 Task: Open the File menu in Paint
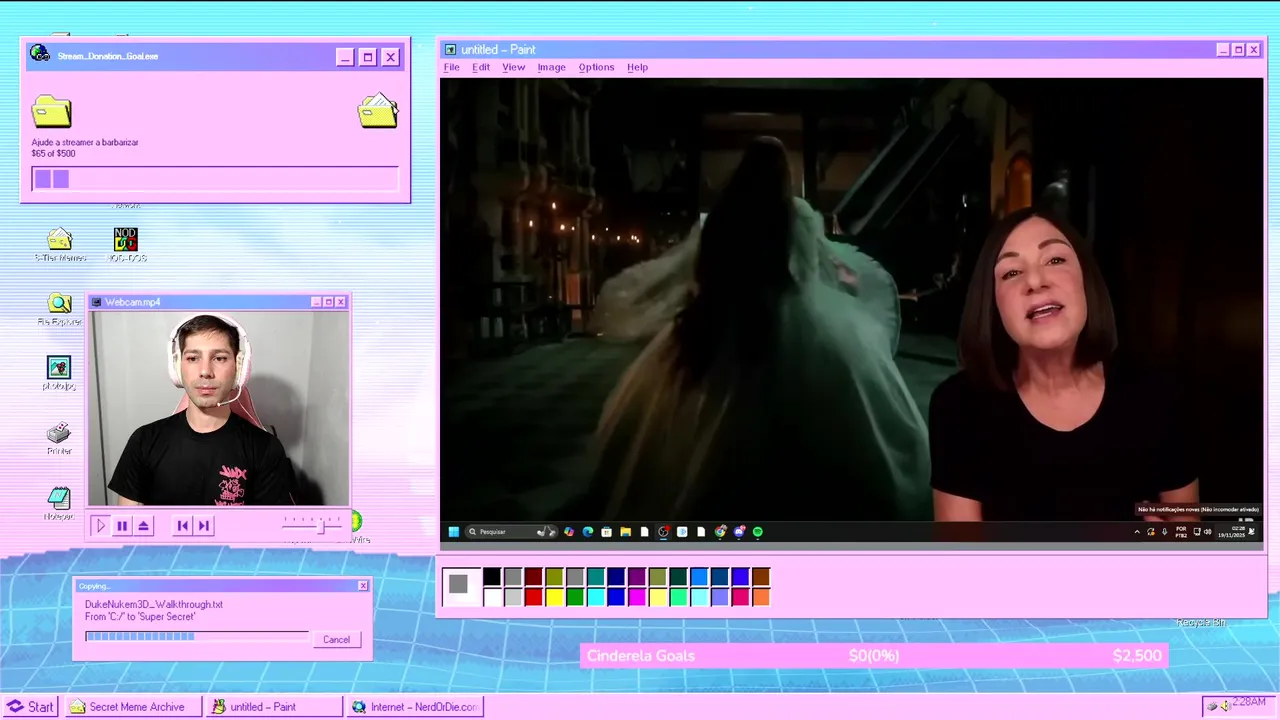[x=451, y=67]
